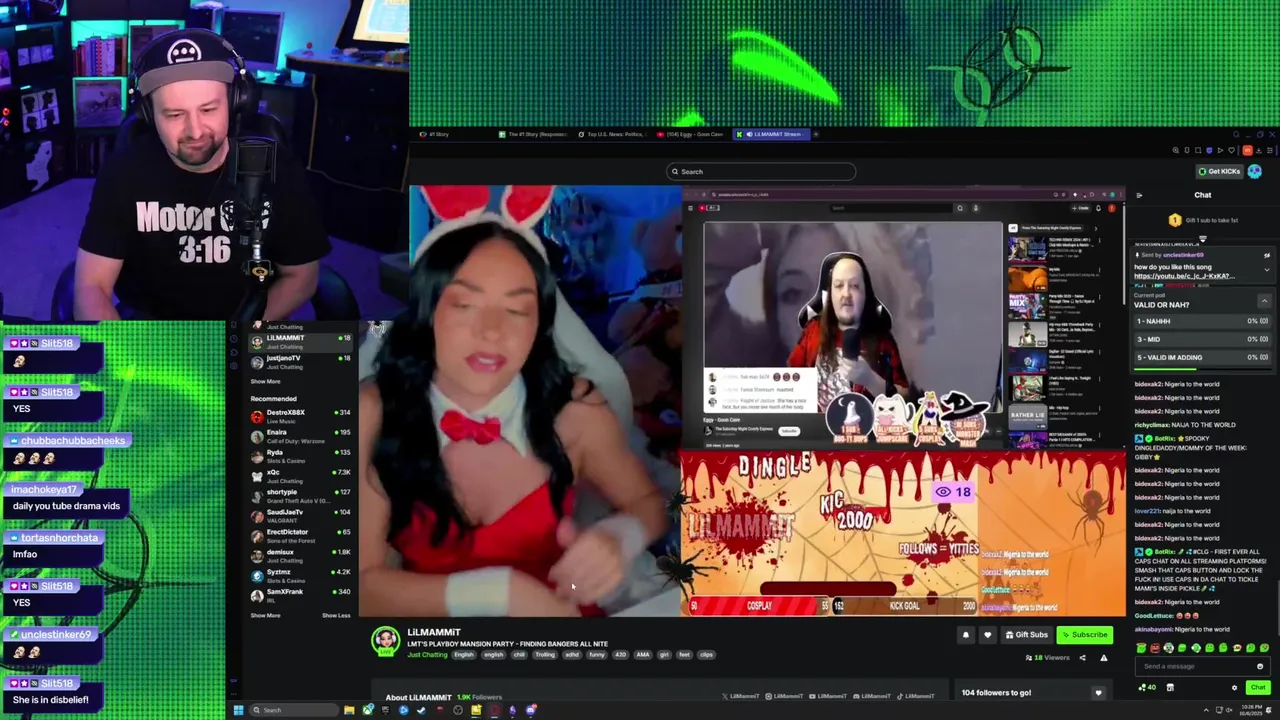Open justjanoTV channel in the sidebar
Viewport: 1280px width, 720px height.
[x=300, y=361]
